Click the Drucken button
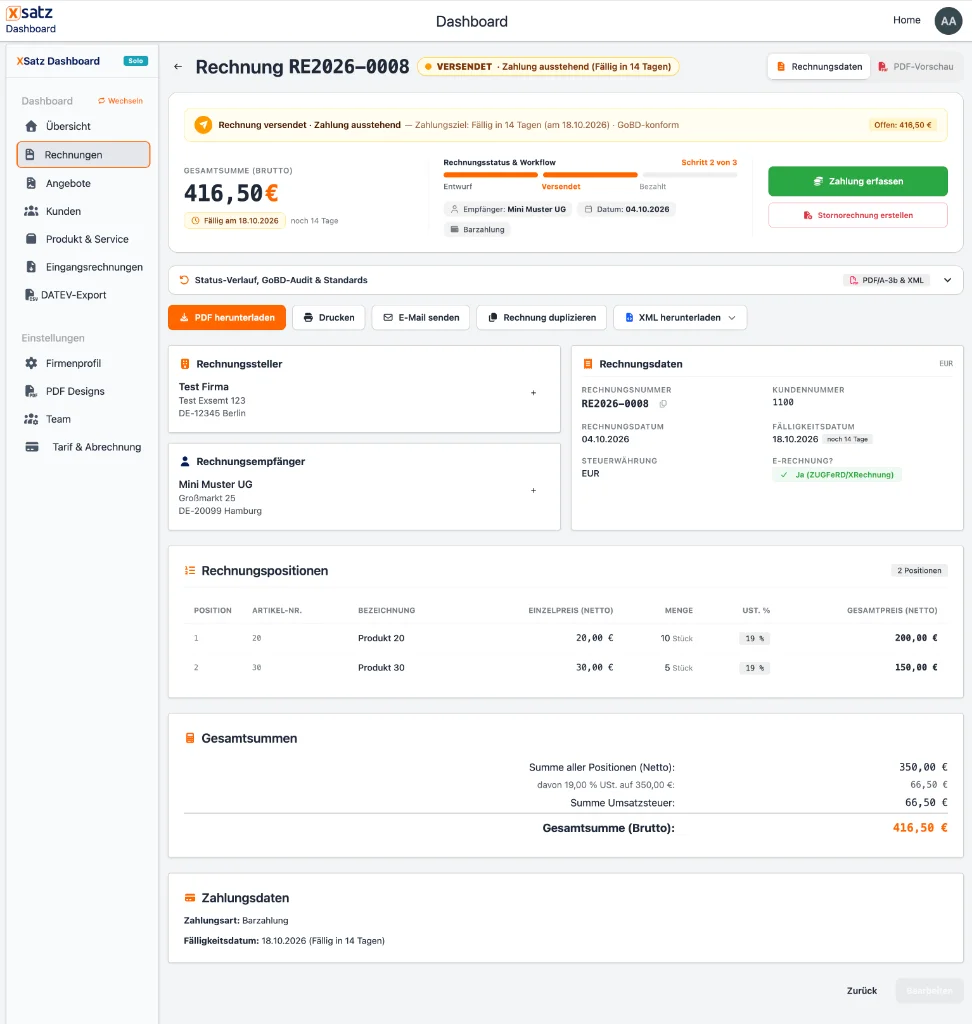 coord(329,317)
